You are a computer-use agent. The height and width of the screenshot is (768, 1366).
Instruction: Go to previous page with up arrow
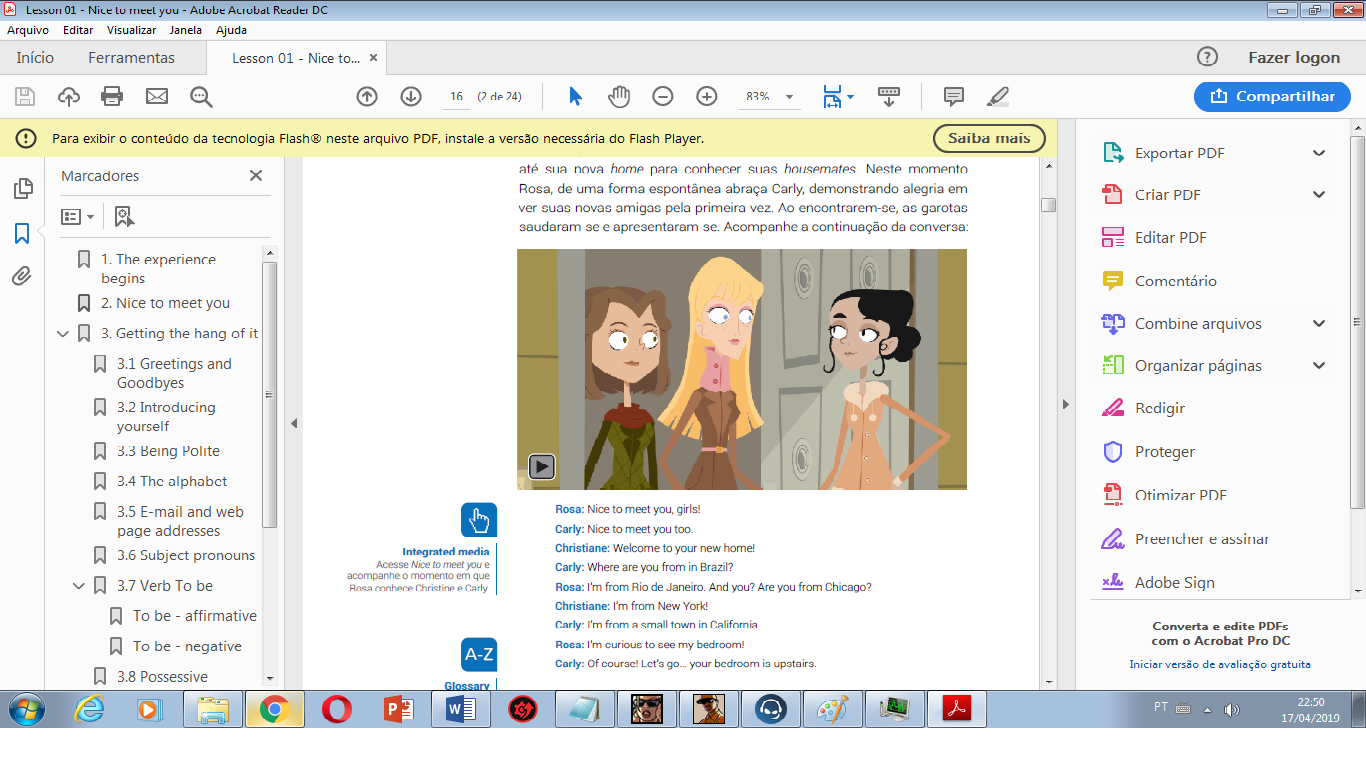click(367, 96)
